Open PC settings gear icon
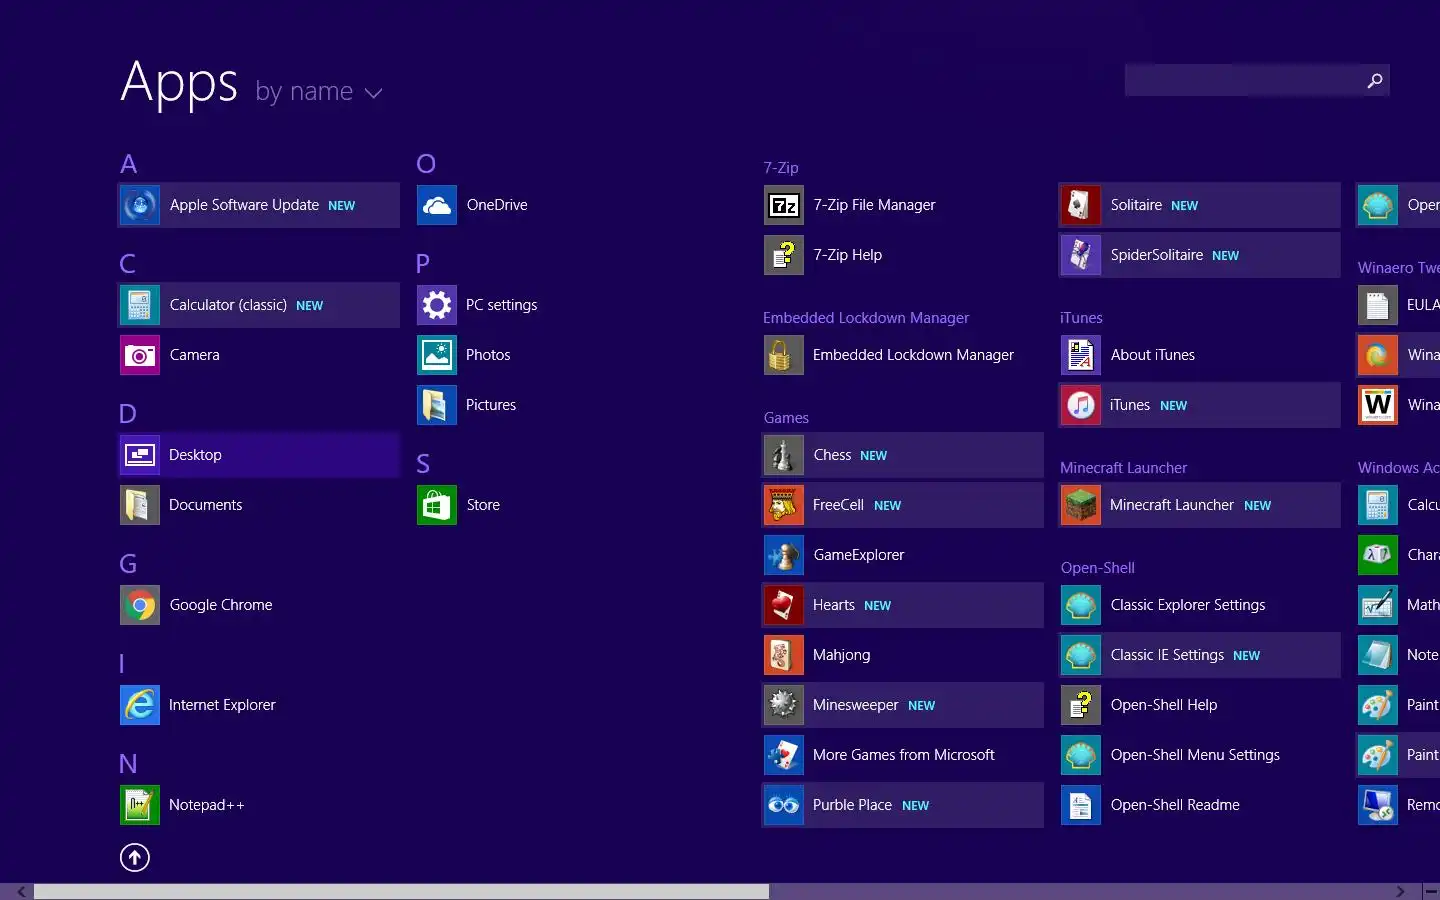 click(437, 305)
